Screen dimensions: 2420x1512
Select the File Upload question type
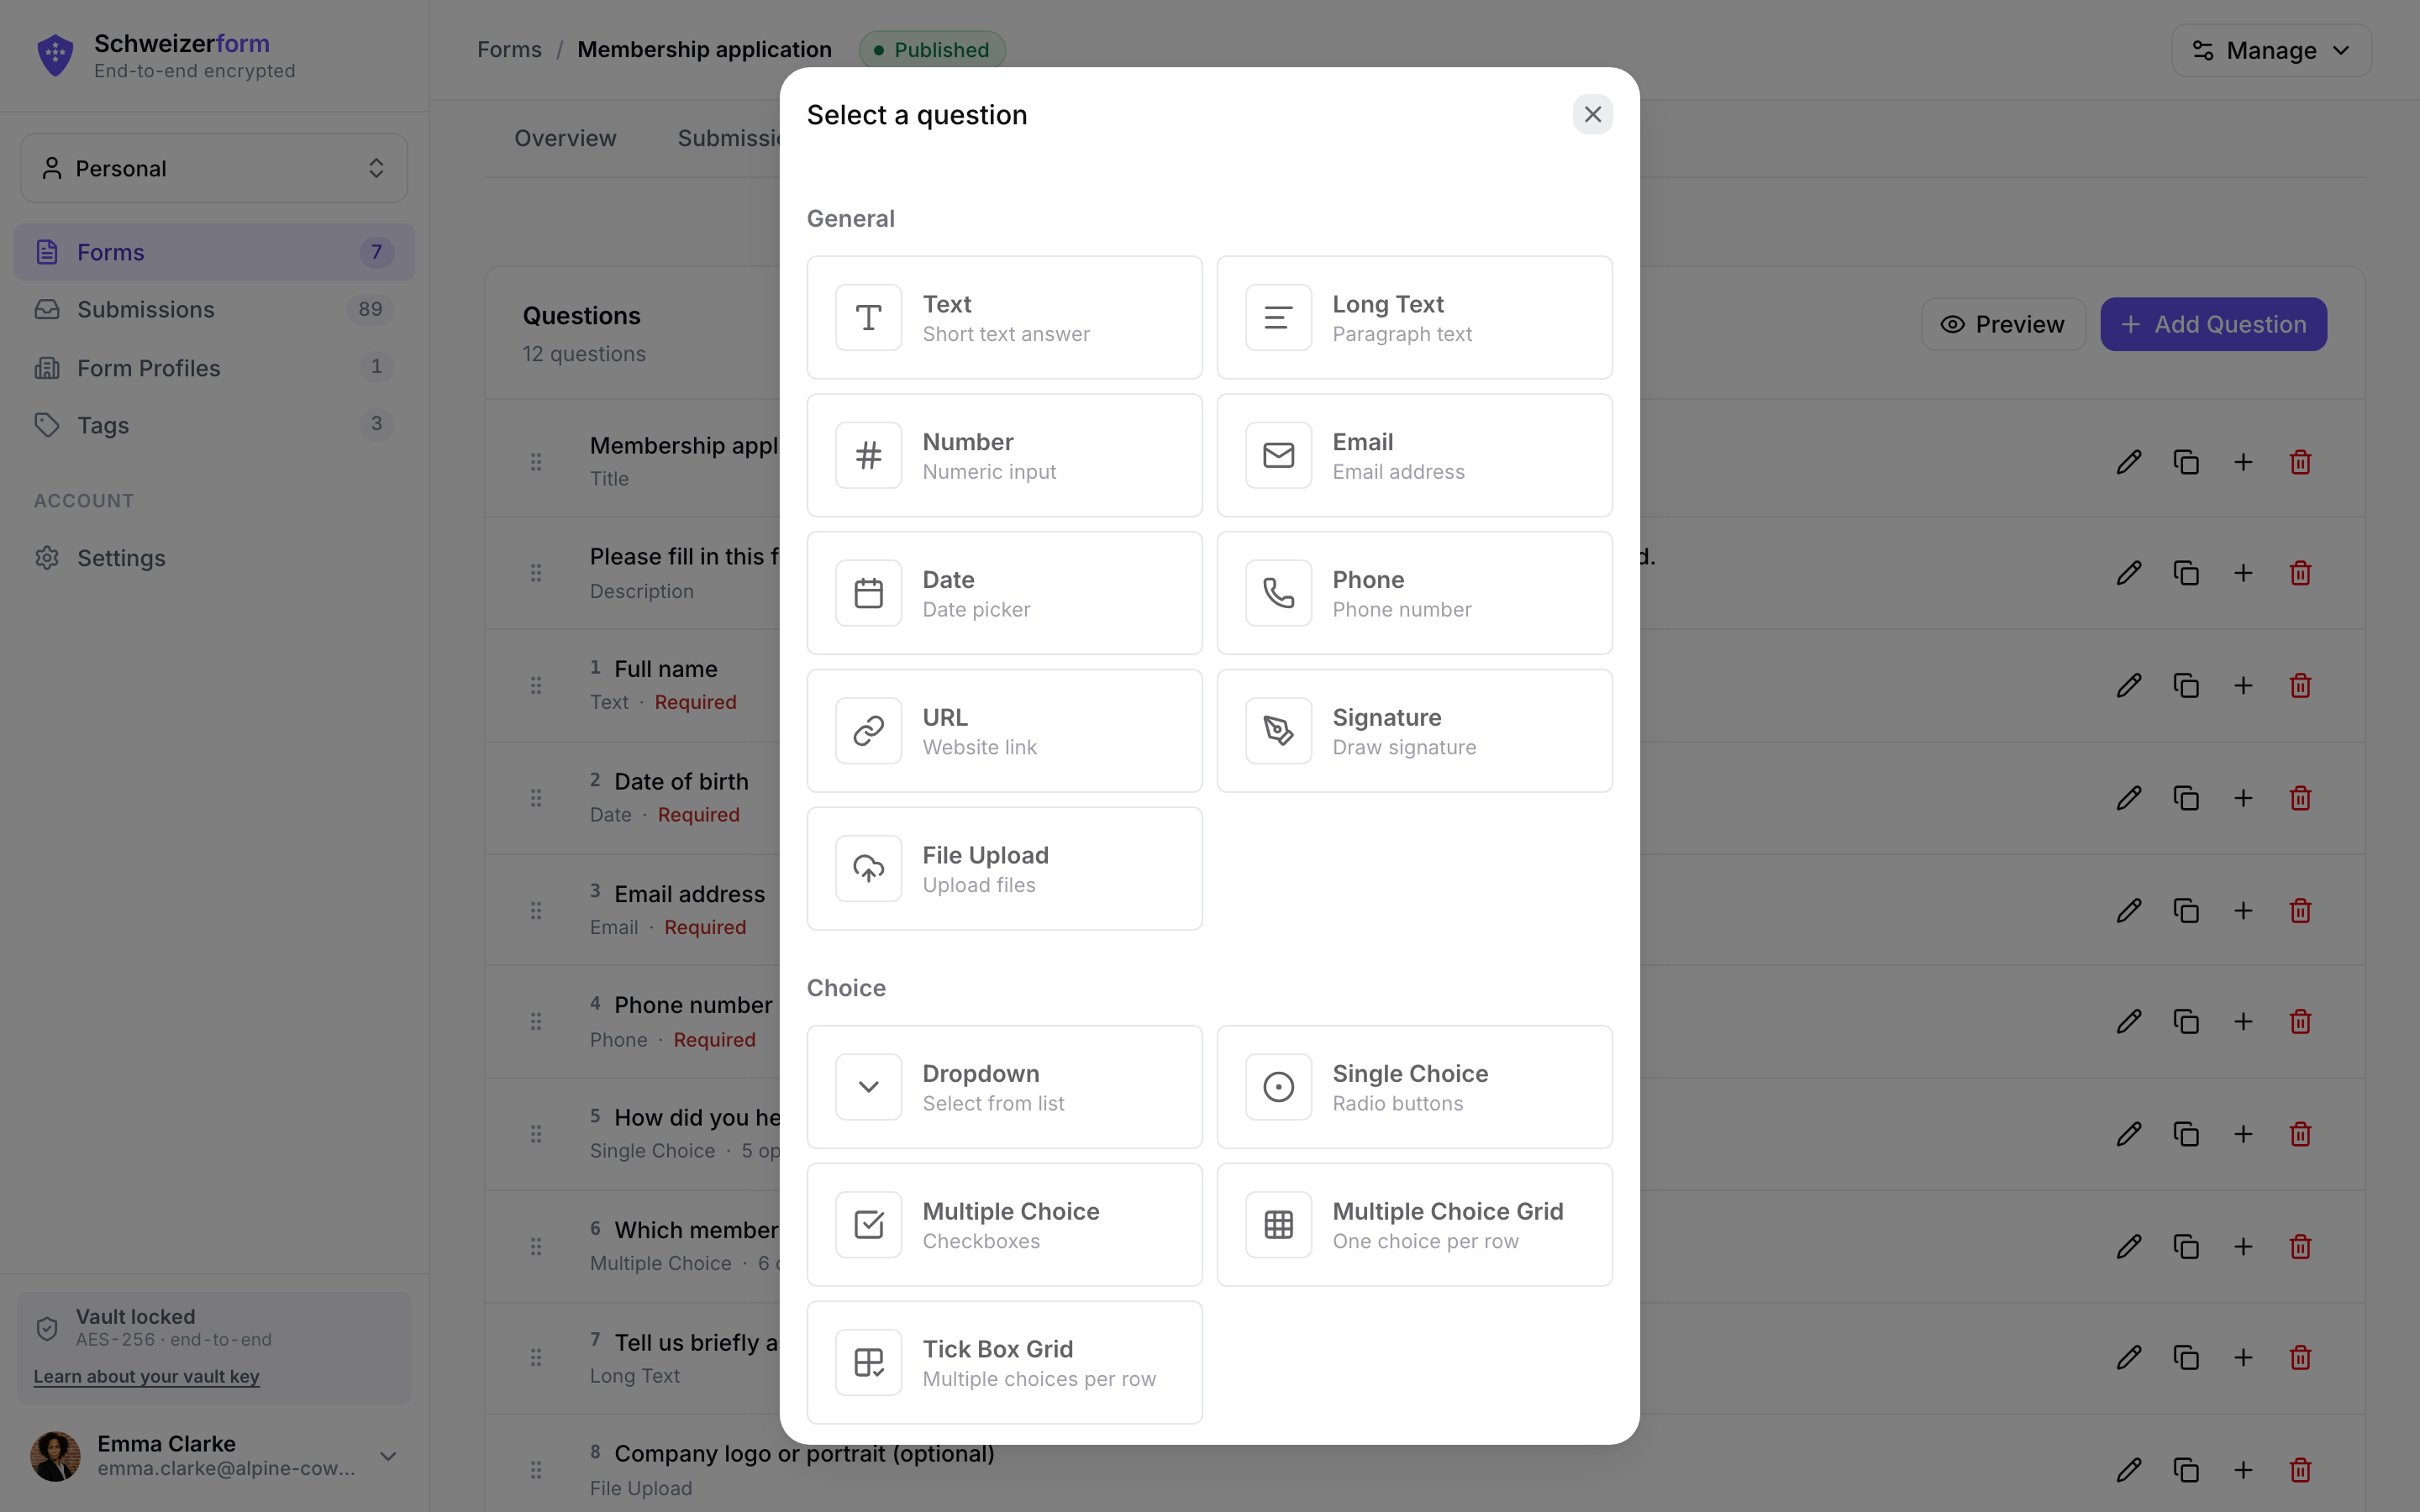1004,869
